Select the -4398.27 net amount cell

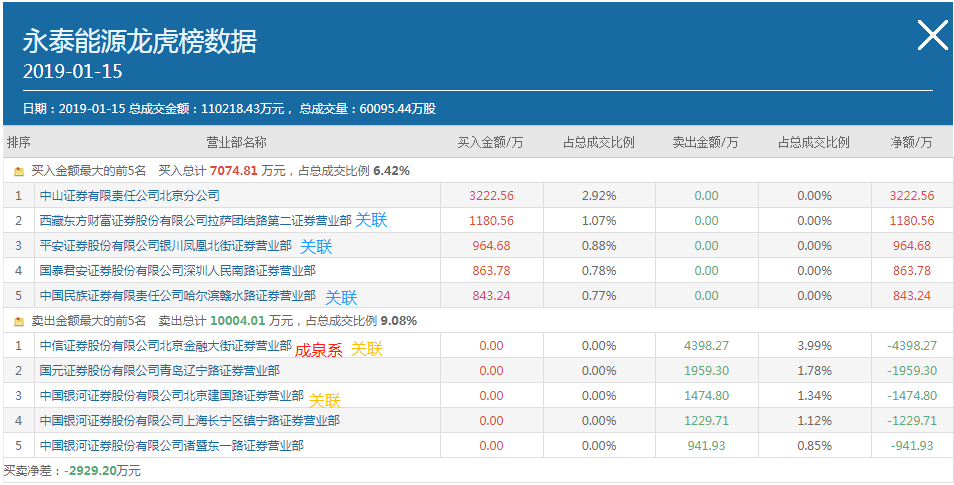[911, 346]
